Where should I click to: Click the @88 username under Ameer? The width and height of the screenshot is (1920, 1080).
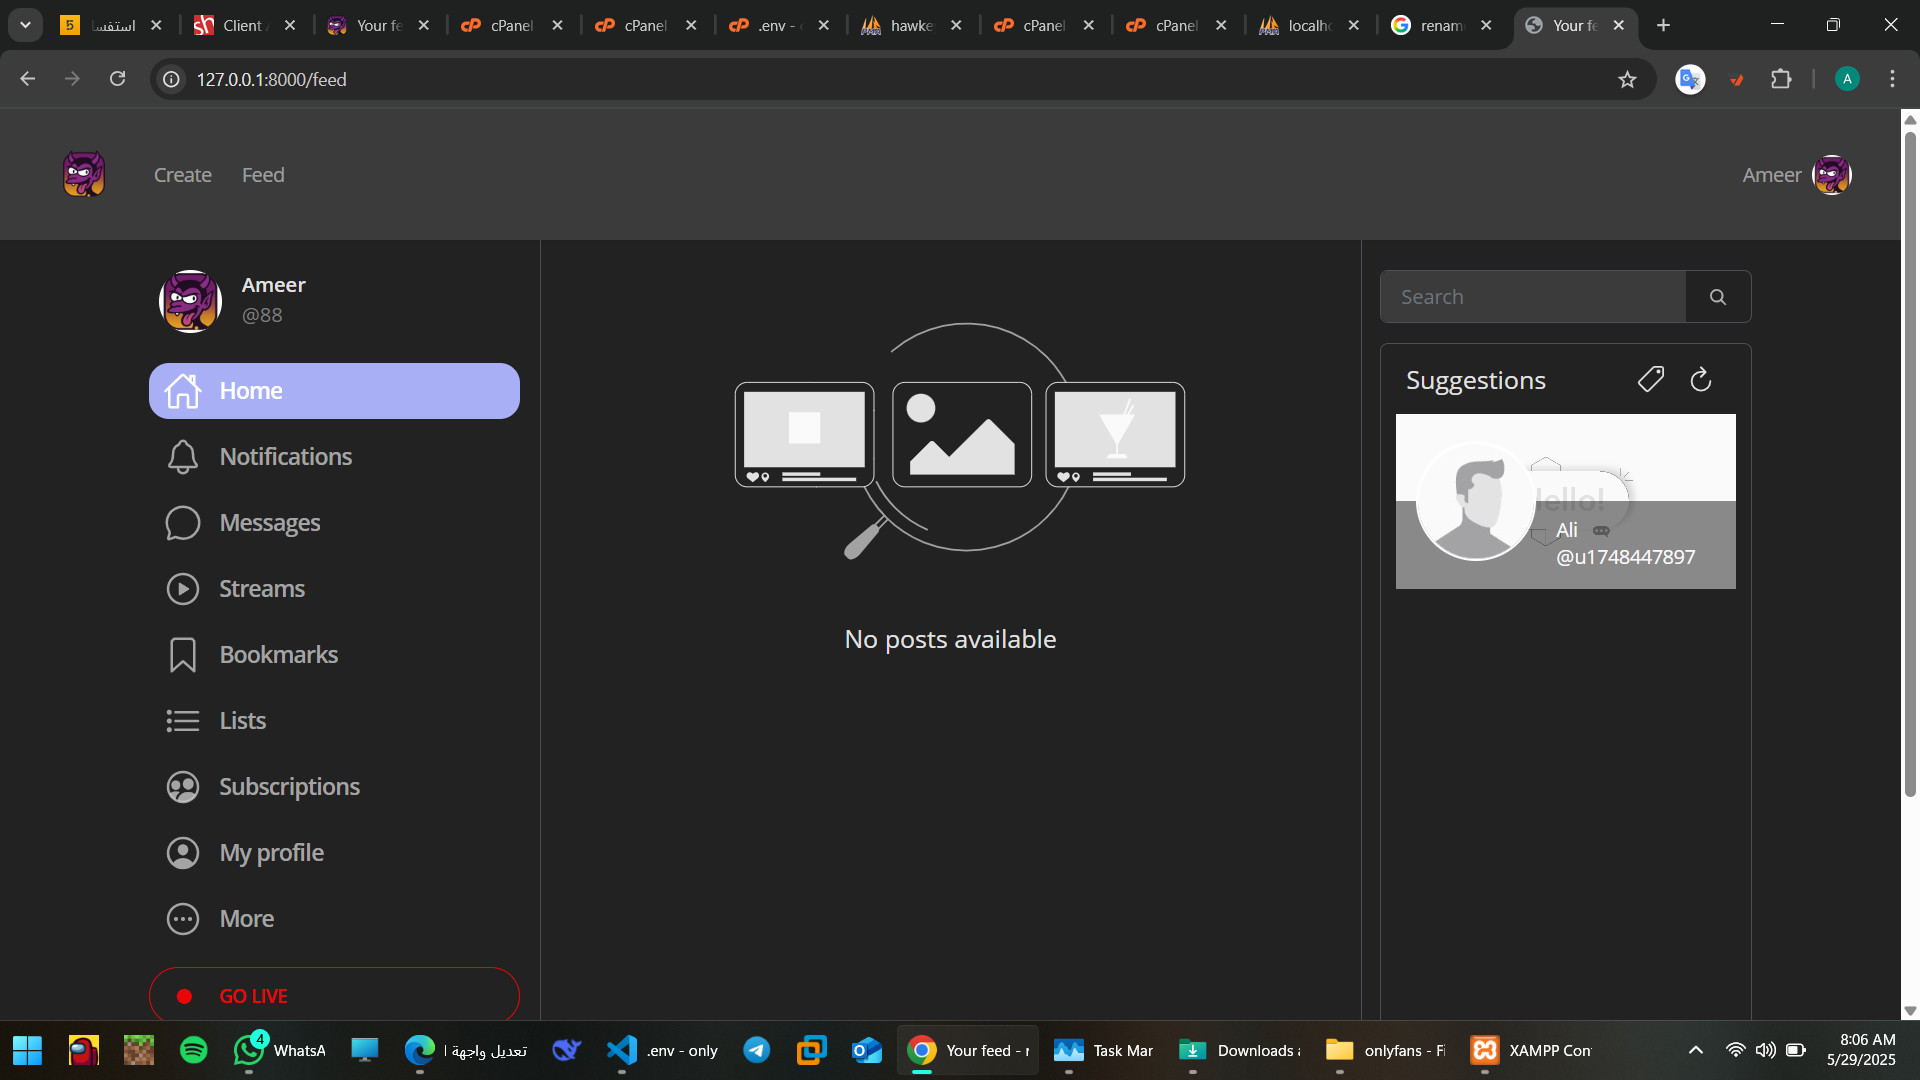coord(262,315)
